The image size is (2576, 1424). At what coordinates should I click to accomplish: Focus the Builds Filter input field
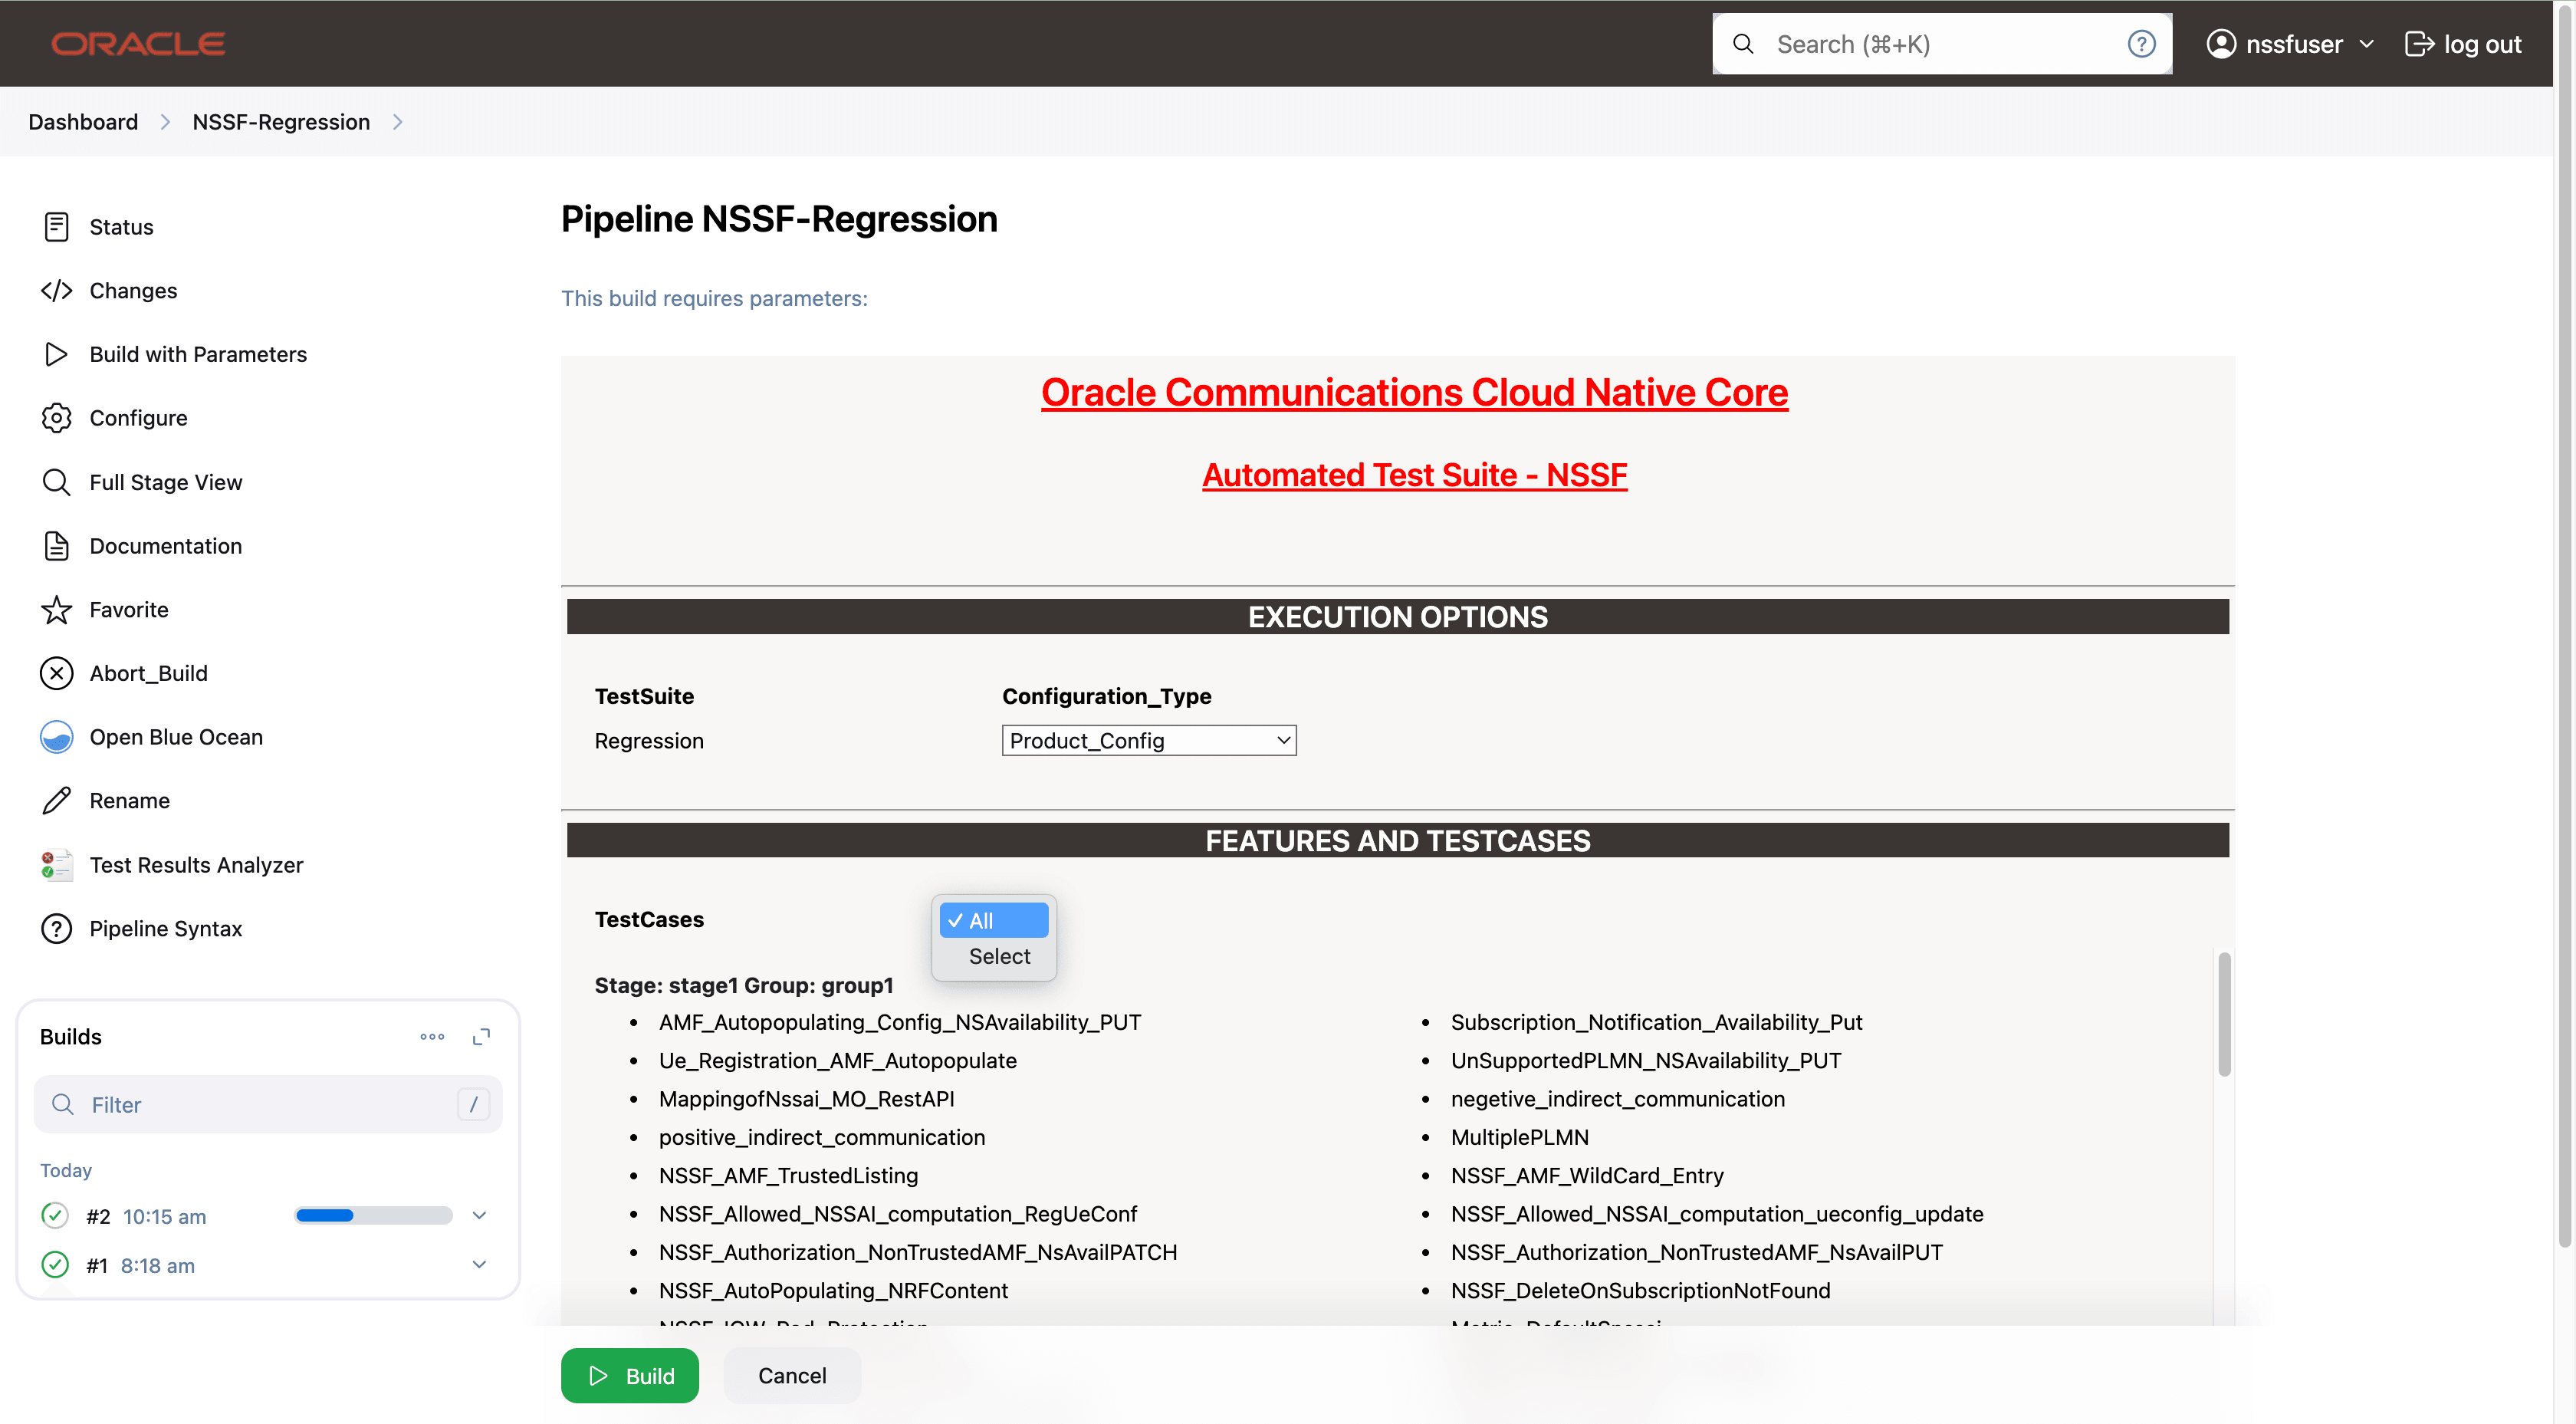[267, 1105]
